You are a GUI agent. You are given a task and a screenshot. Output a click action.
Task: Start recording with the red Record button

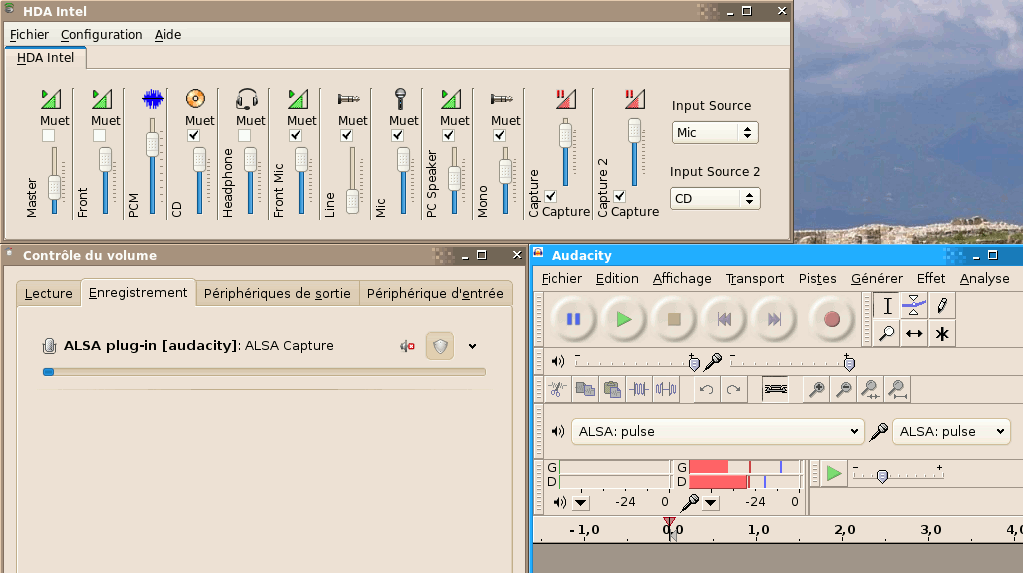[x=831, y=319]
